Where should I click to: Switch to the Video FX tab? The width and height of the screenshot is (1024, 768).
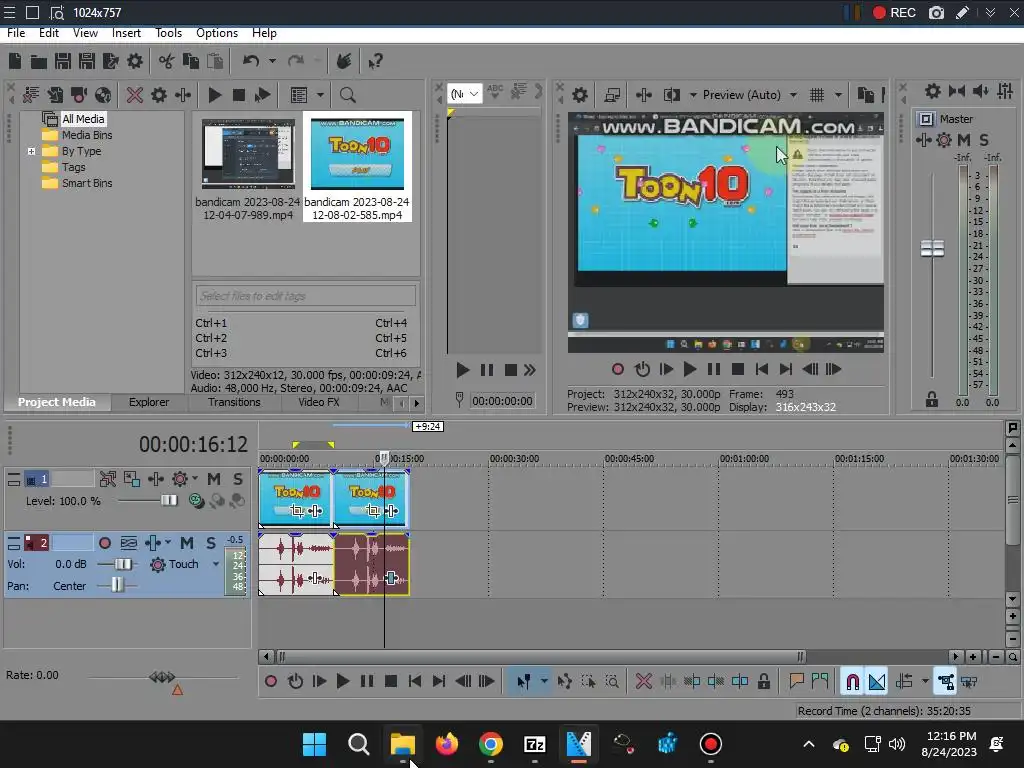(319, 402)
